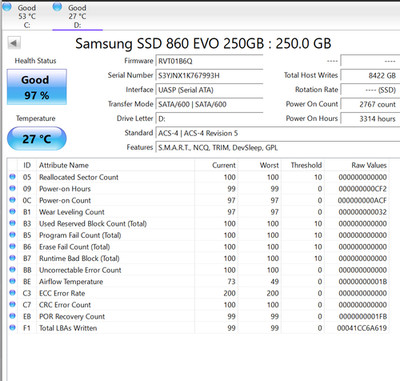
Task: Click raw value 000000000CF2
Action: point(363,189)
